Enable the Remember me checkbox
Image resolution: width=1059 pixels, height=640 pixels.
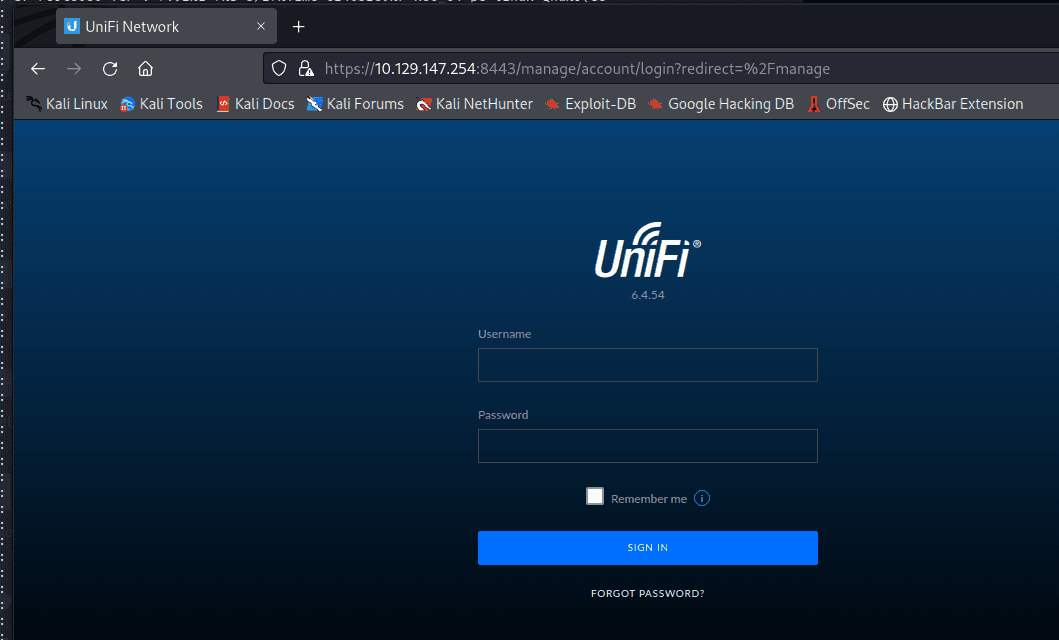[595, 497]
